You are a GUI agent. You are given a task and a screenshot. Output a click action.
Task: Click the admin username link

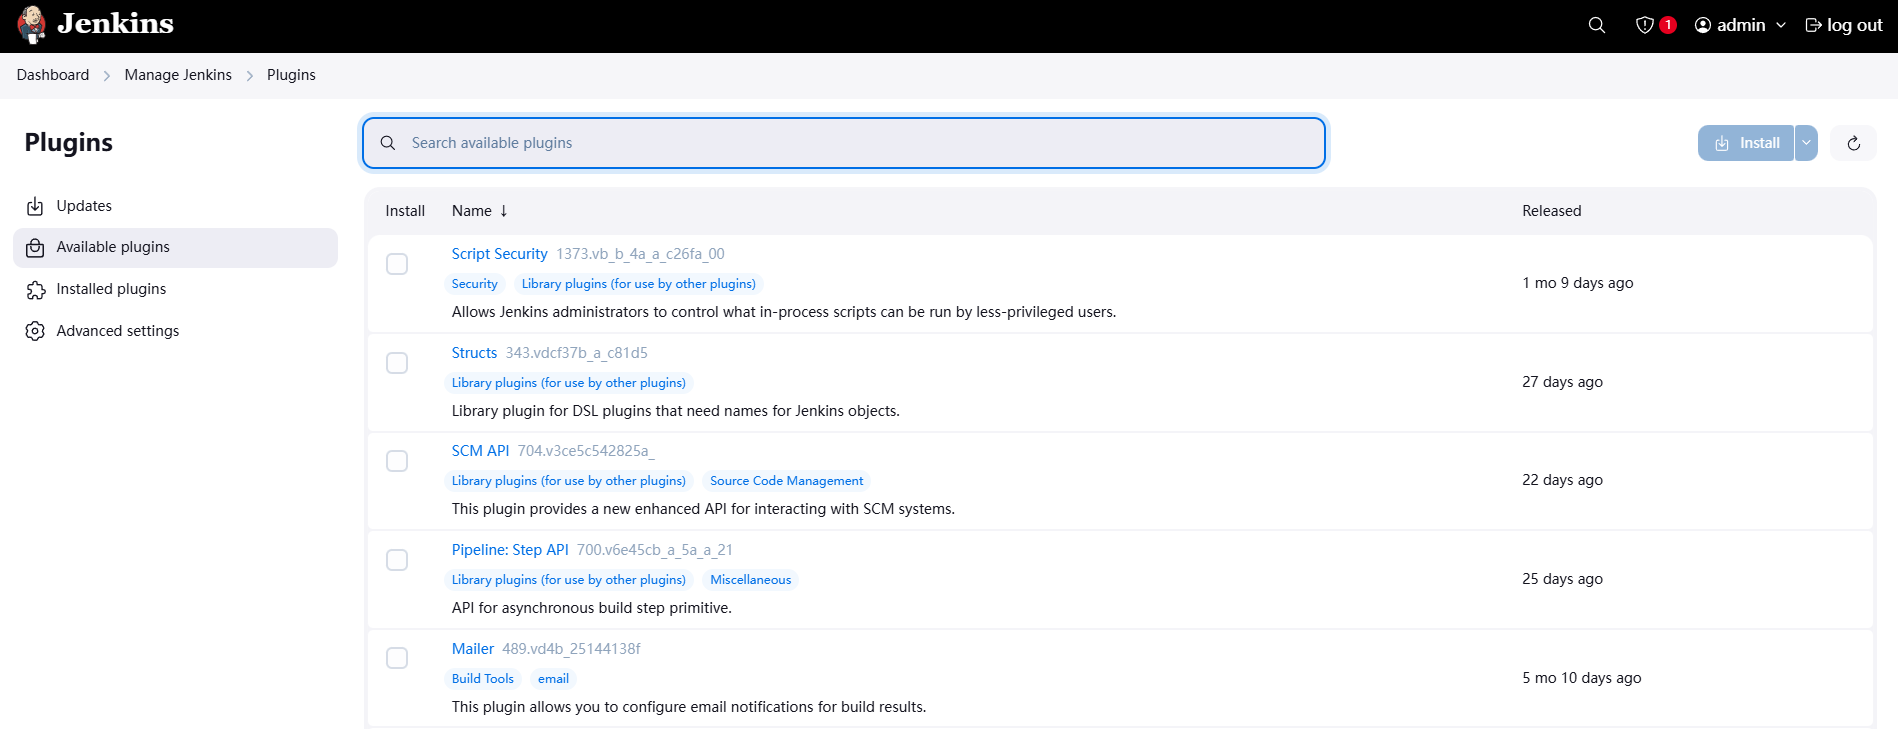click(x=1741, y=25)
